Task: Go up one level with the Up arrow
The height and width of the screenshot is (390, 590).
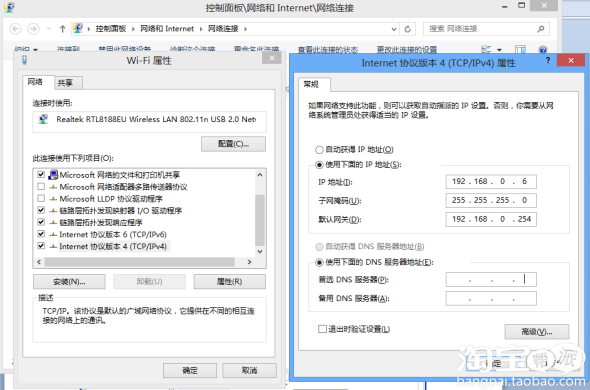Action: click(62, 29)
